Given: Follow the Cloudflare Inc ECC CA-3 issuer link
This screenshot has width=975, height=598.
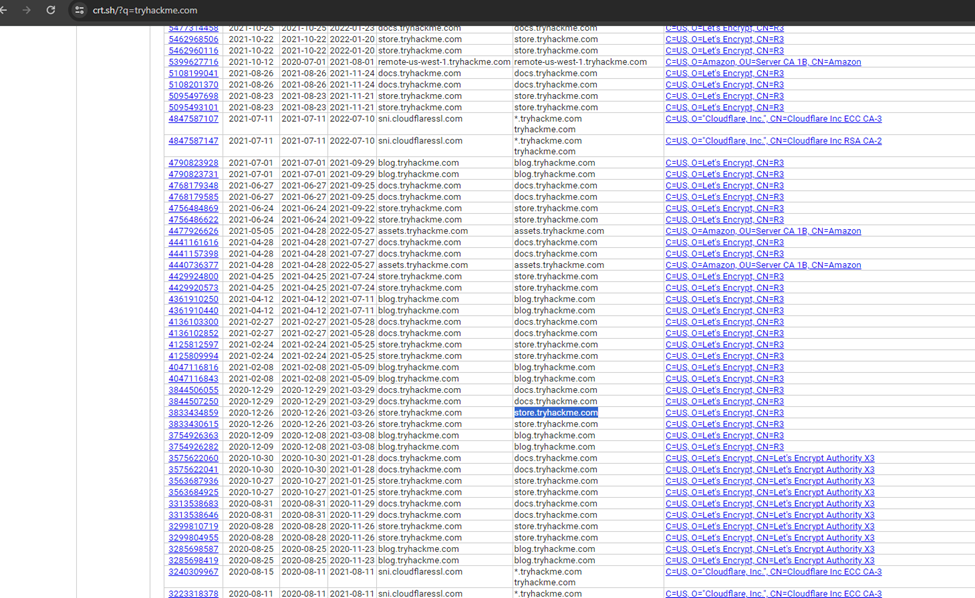Looking at the screenshot, I should point(773,118).
